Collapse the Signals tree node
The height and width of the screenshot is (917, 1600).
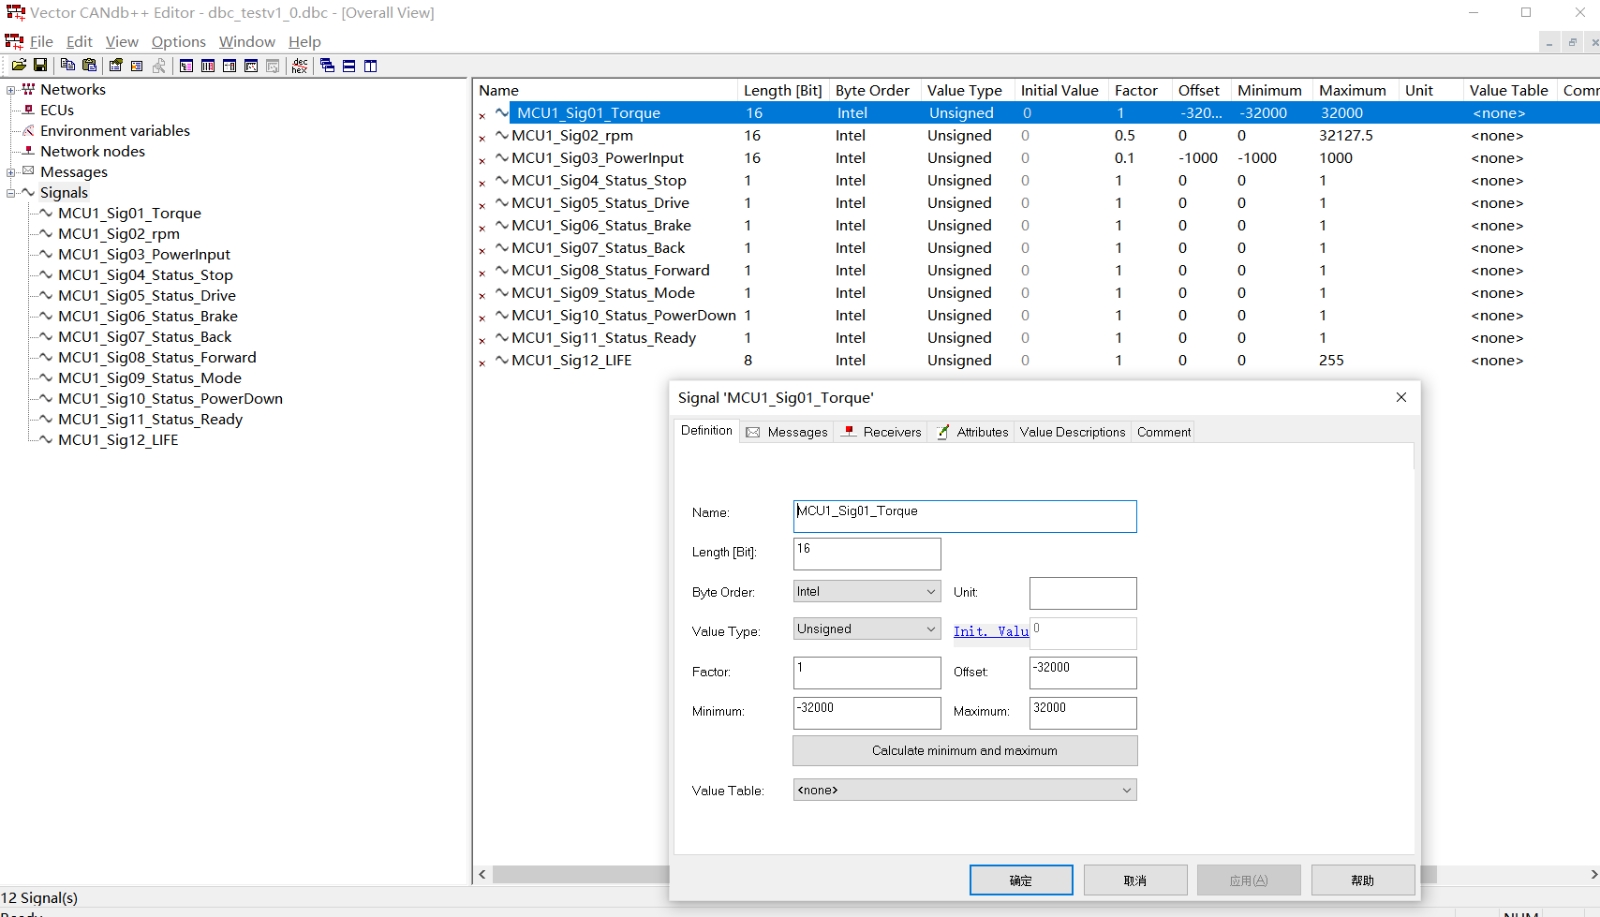pyautogui.click(x=11, y=193)
